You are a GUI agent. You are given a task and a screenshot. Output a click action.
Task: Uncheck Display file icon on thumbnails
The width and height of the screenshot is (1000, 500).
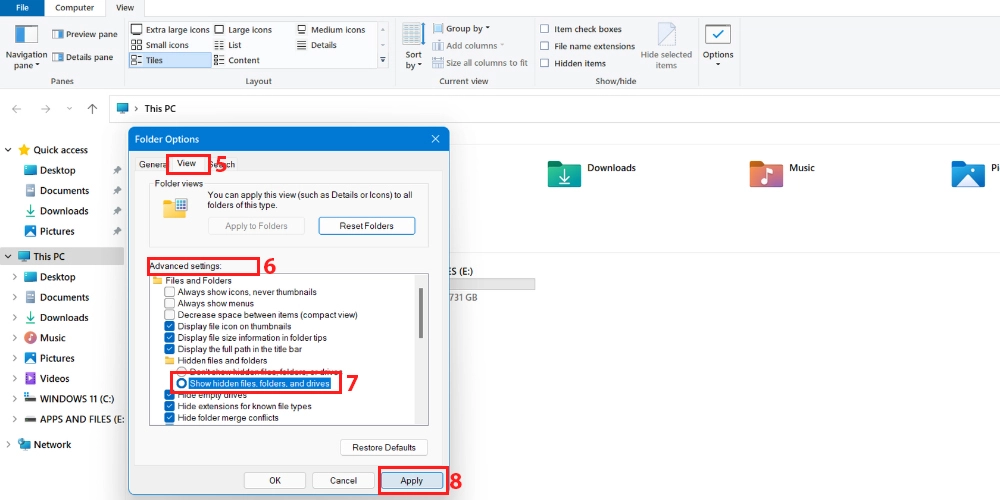click(170, 327)
